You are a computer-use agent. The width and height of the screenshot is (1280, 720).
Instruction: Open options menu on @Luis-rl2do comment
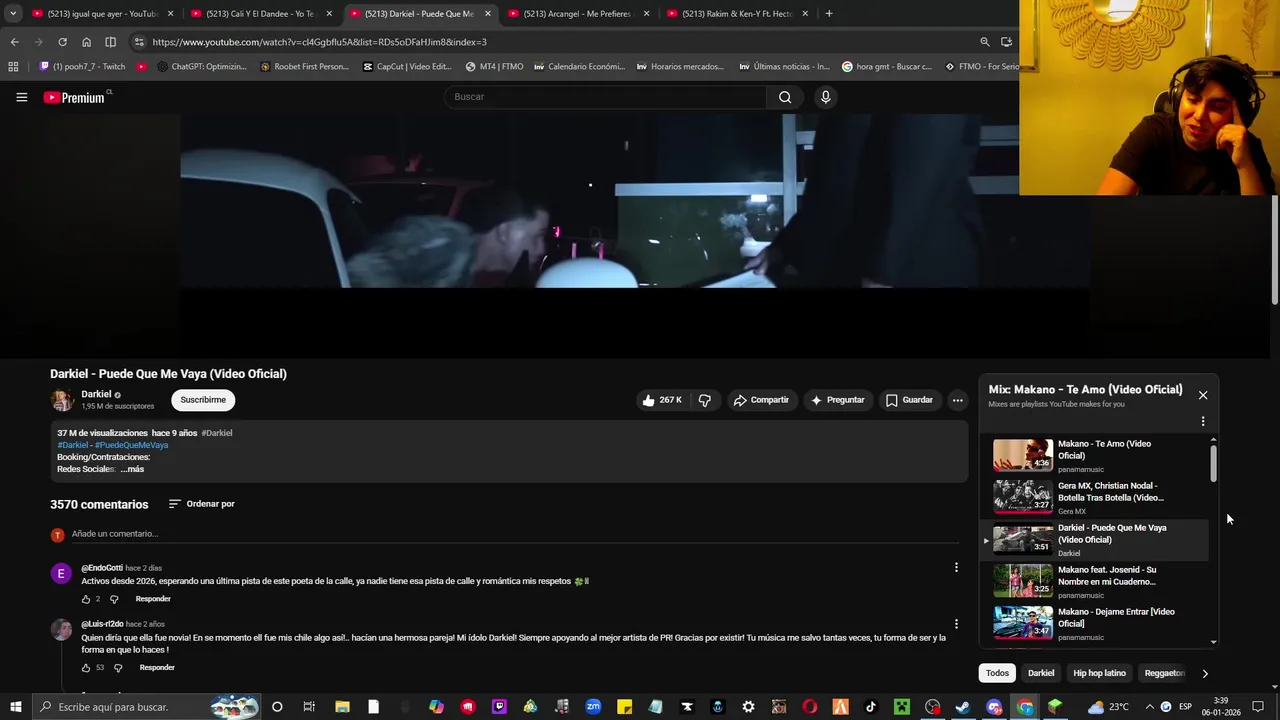956,624
